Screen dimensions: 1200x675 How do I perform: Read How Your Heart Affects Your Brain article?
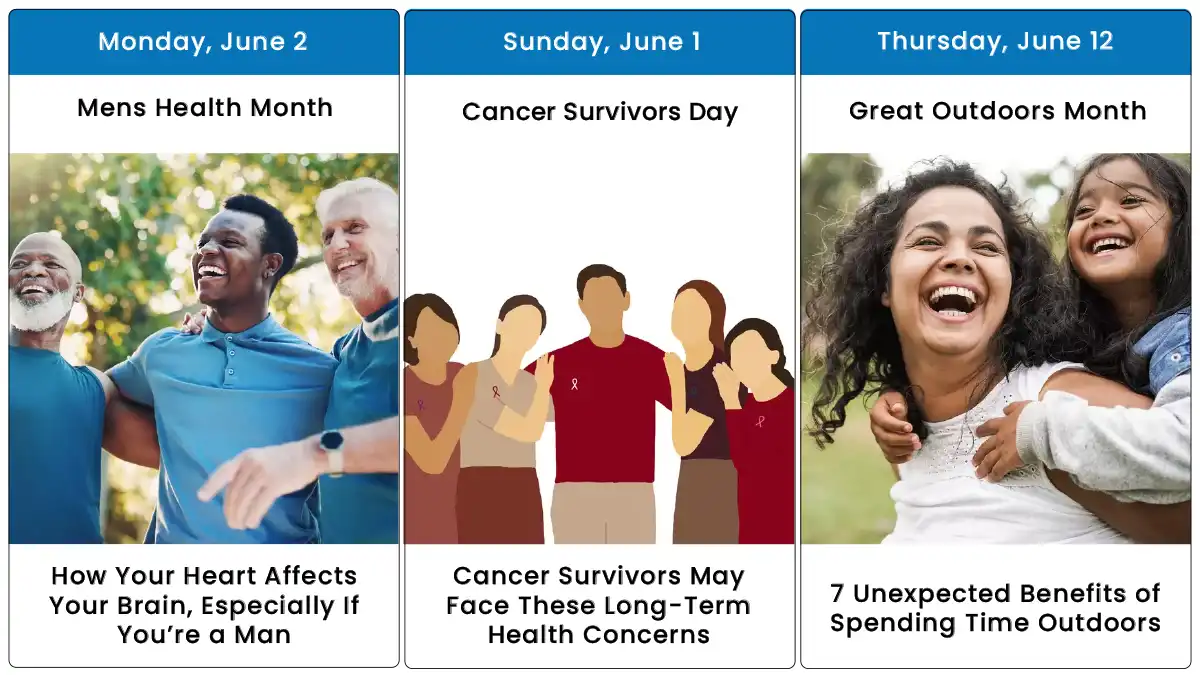tap(204, 605)
